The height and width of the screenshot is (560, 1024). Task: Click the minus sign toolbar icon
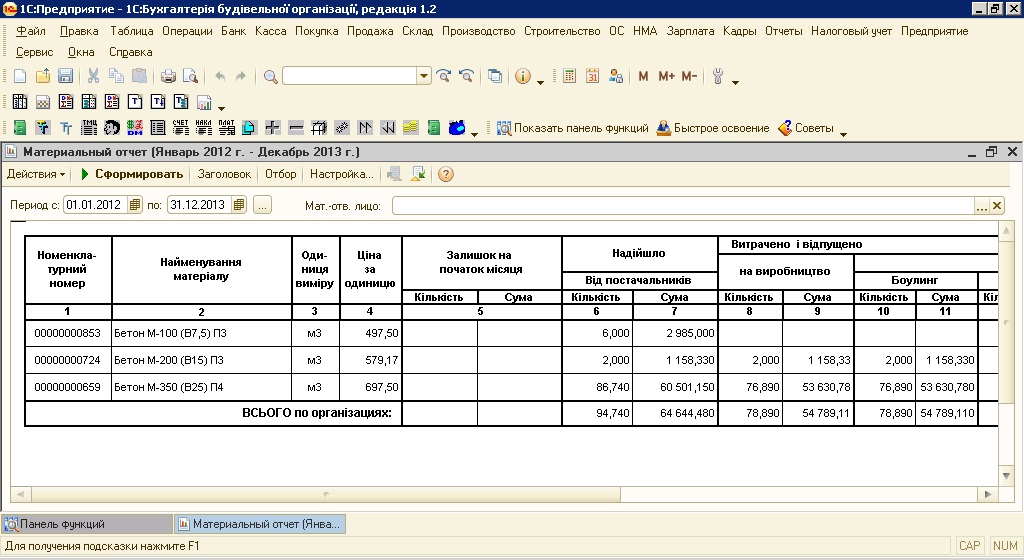click(295, 127)
